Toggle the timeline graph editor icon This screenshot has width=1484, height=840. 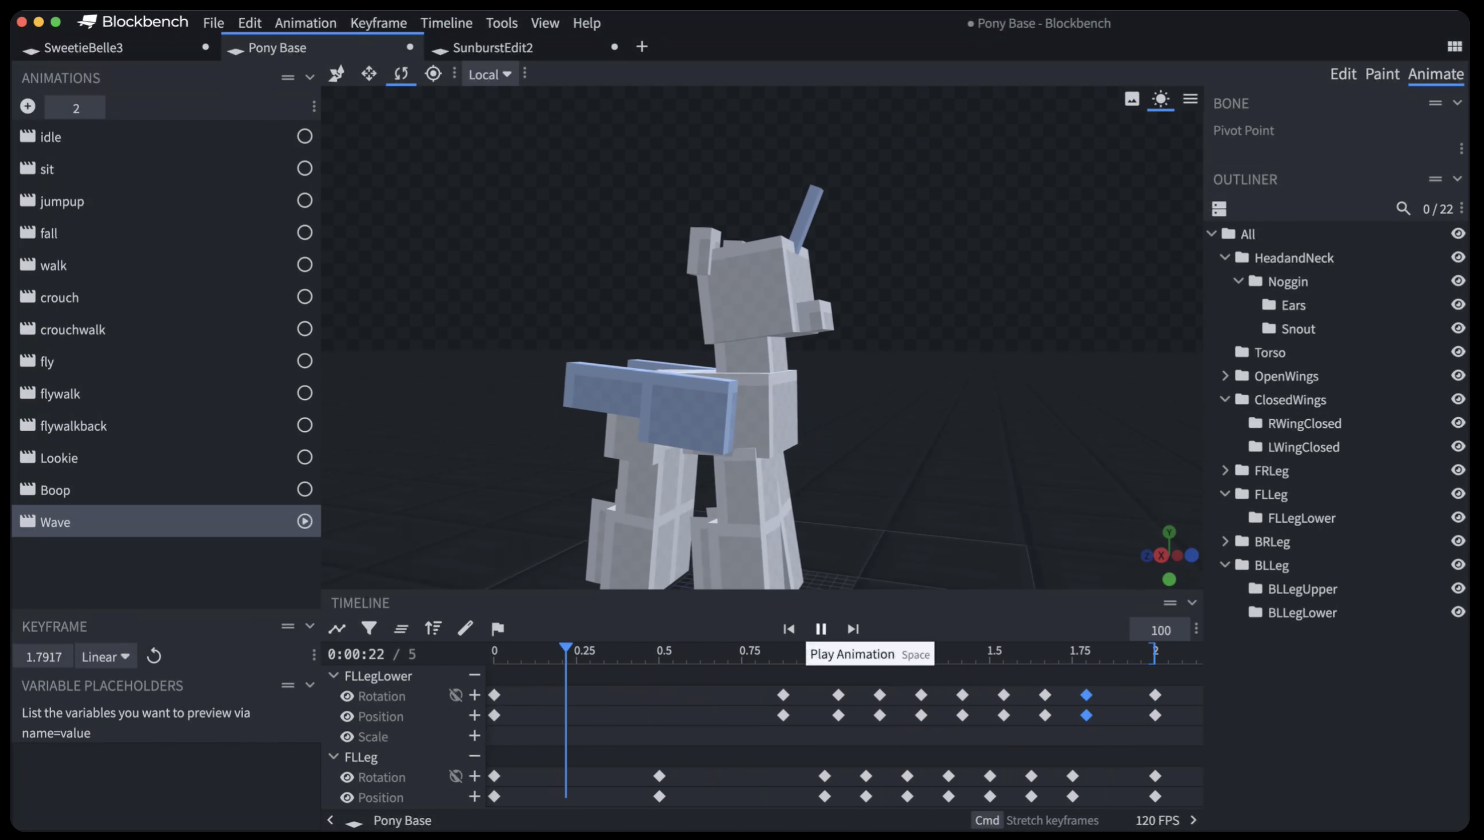point(337,628)
